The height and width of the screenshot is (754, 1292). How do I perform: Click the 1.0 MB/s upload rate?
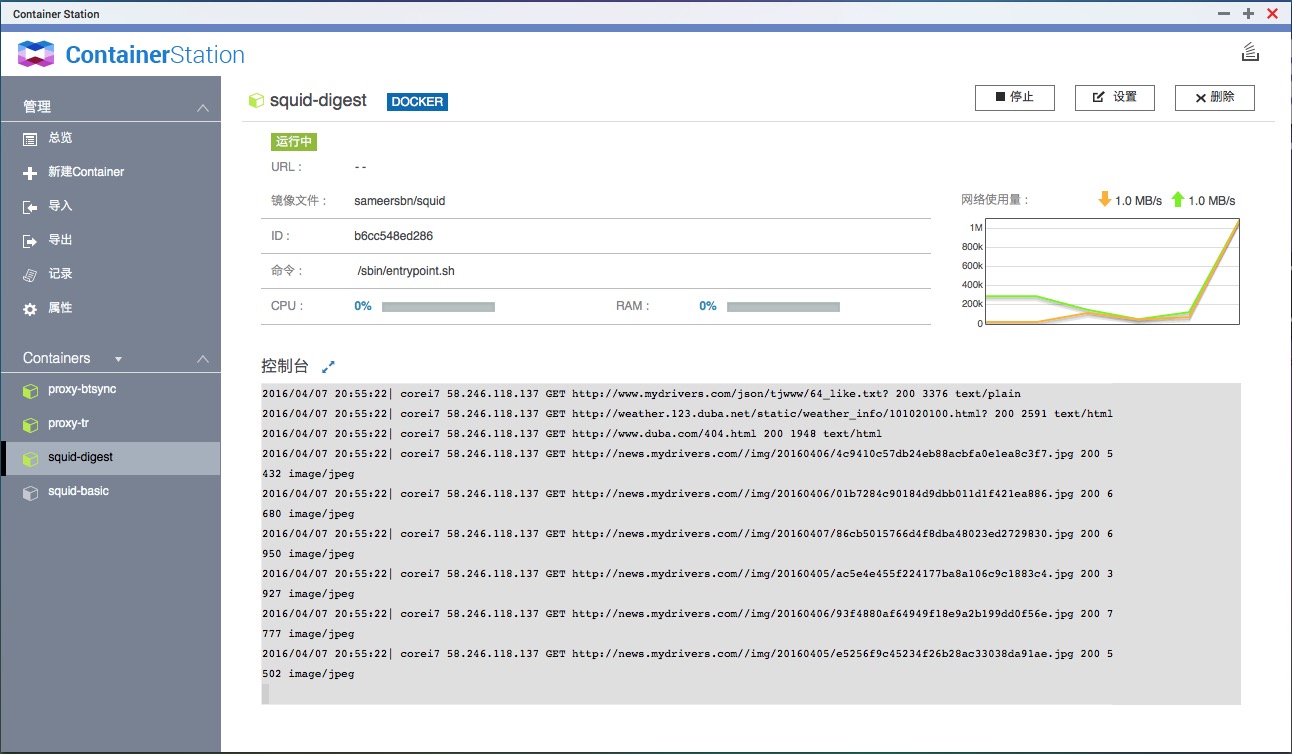point(1212,201)
